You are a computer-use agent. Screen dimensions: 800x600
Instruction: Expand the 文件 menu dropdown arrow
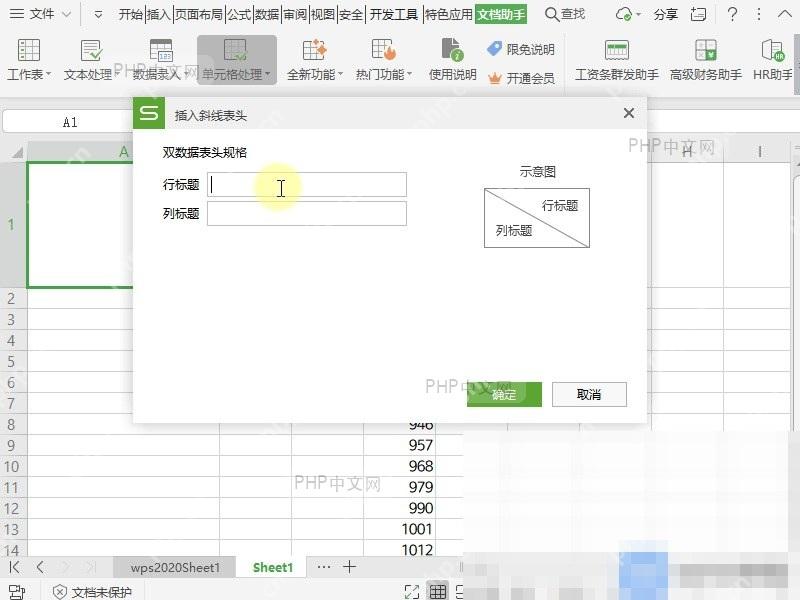pos(66,15)
